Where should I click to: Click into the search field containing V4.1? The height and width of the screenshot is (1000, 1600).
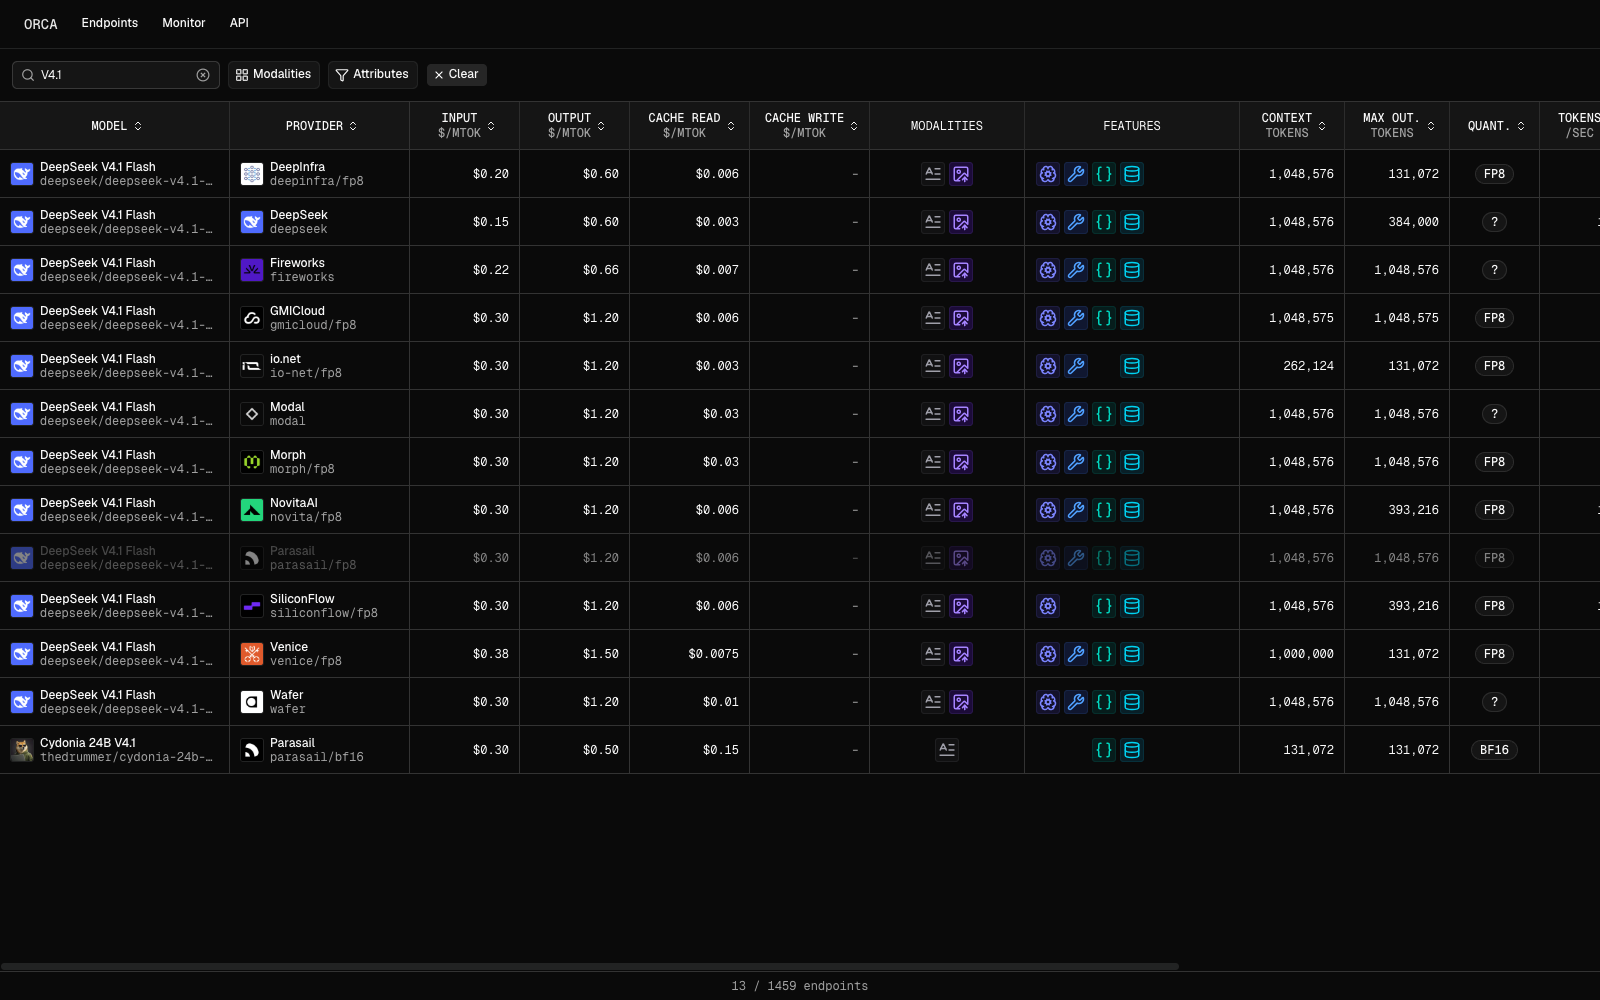(115, 75)
